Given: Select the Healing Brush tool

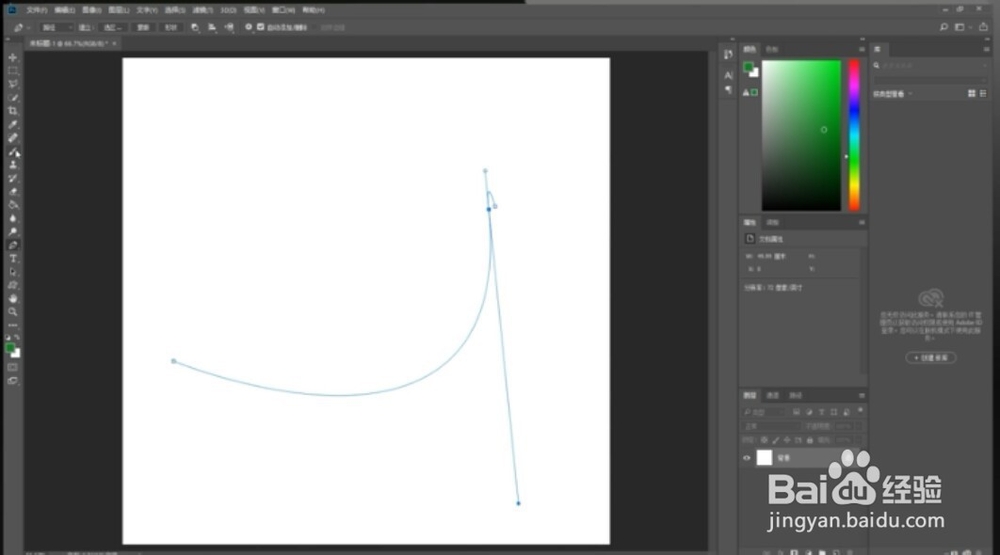Looking at the screenshot, I should click(13, 138).
